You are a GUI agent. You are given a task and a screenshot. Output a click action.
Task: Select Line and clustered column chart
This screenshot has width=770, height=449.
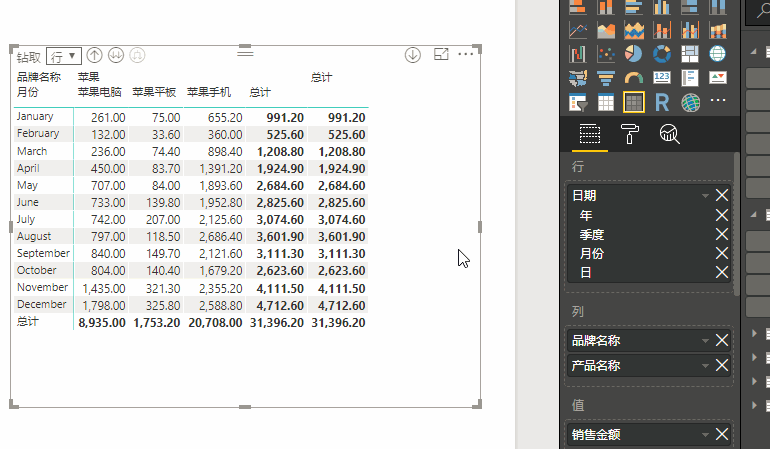[690, 30]
